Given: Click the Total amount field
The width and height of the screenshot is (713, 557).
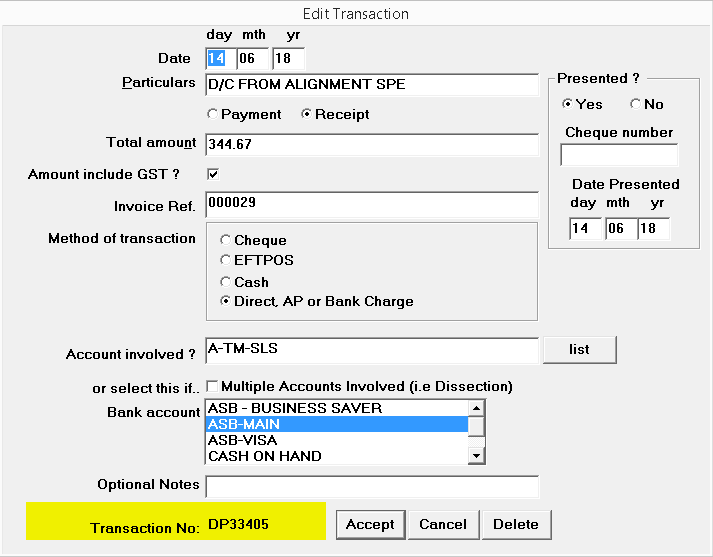Looking at the screenshot, I should 372,145.
